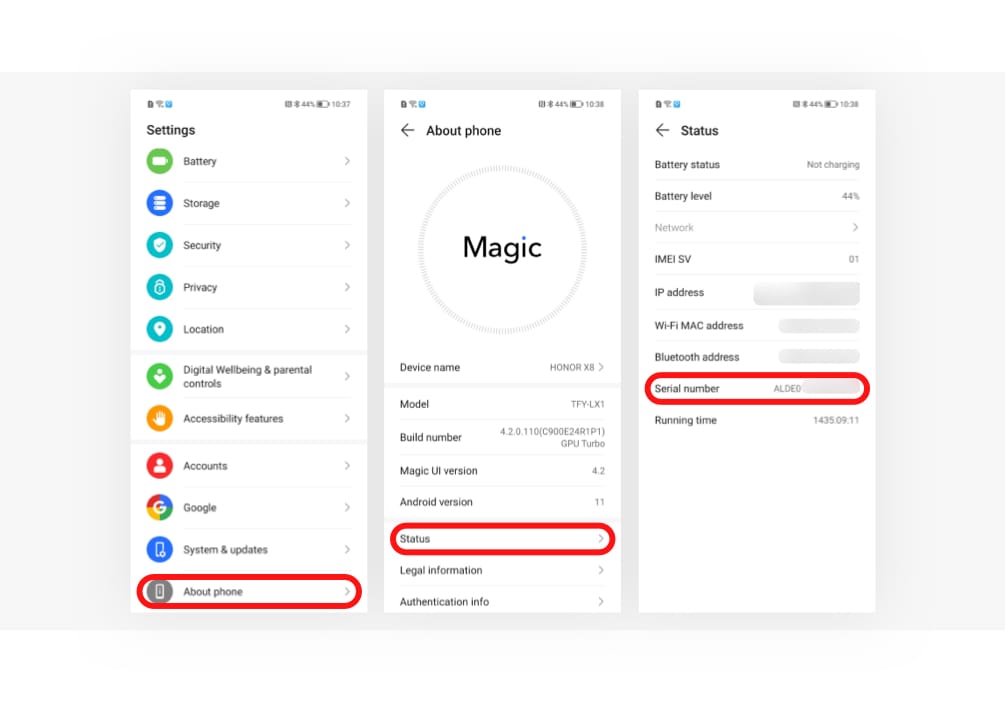Tap the green Battery icon
The image size is (1005, 702).
159,161
